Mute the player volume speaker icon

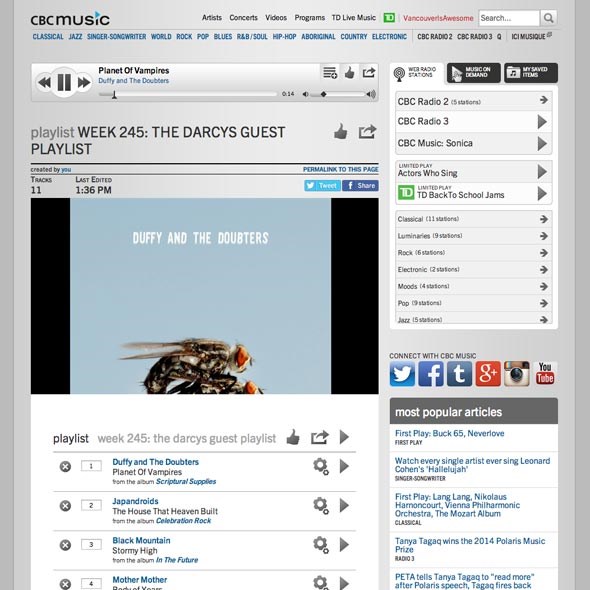coord(306,94)
